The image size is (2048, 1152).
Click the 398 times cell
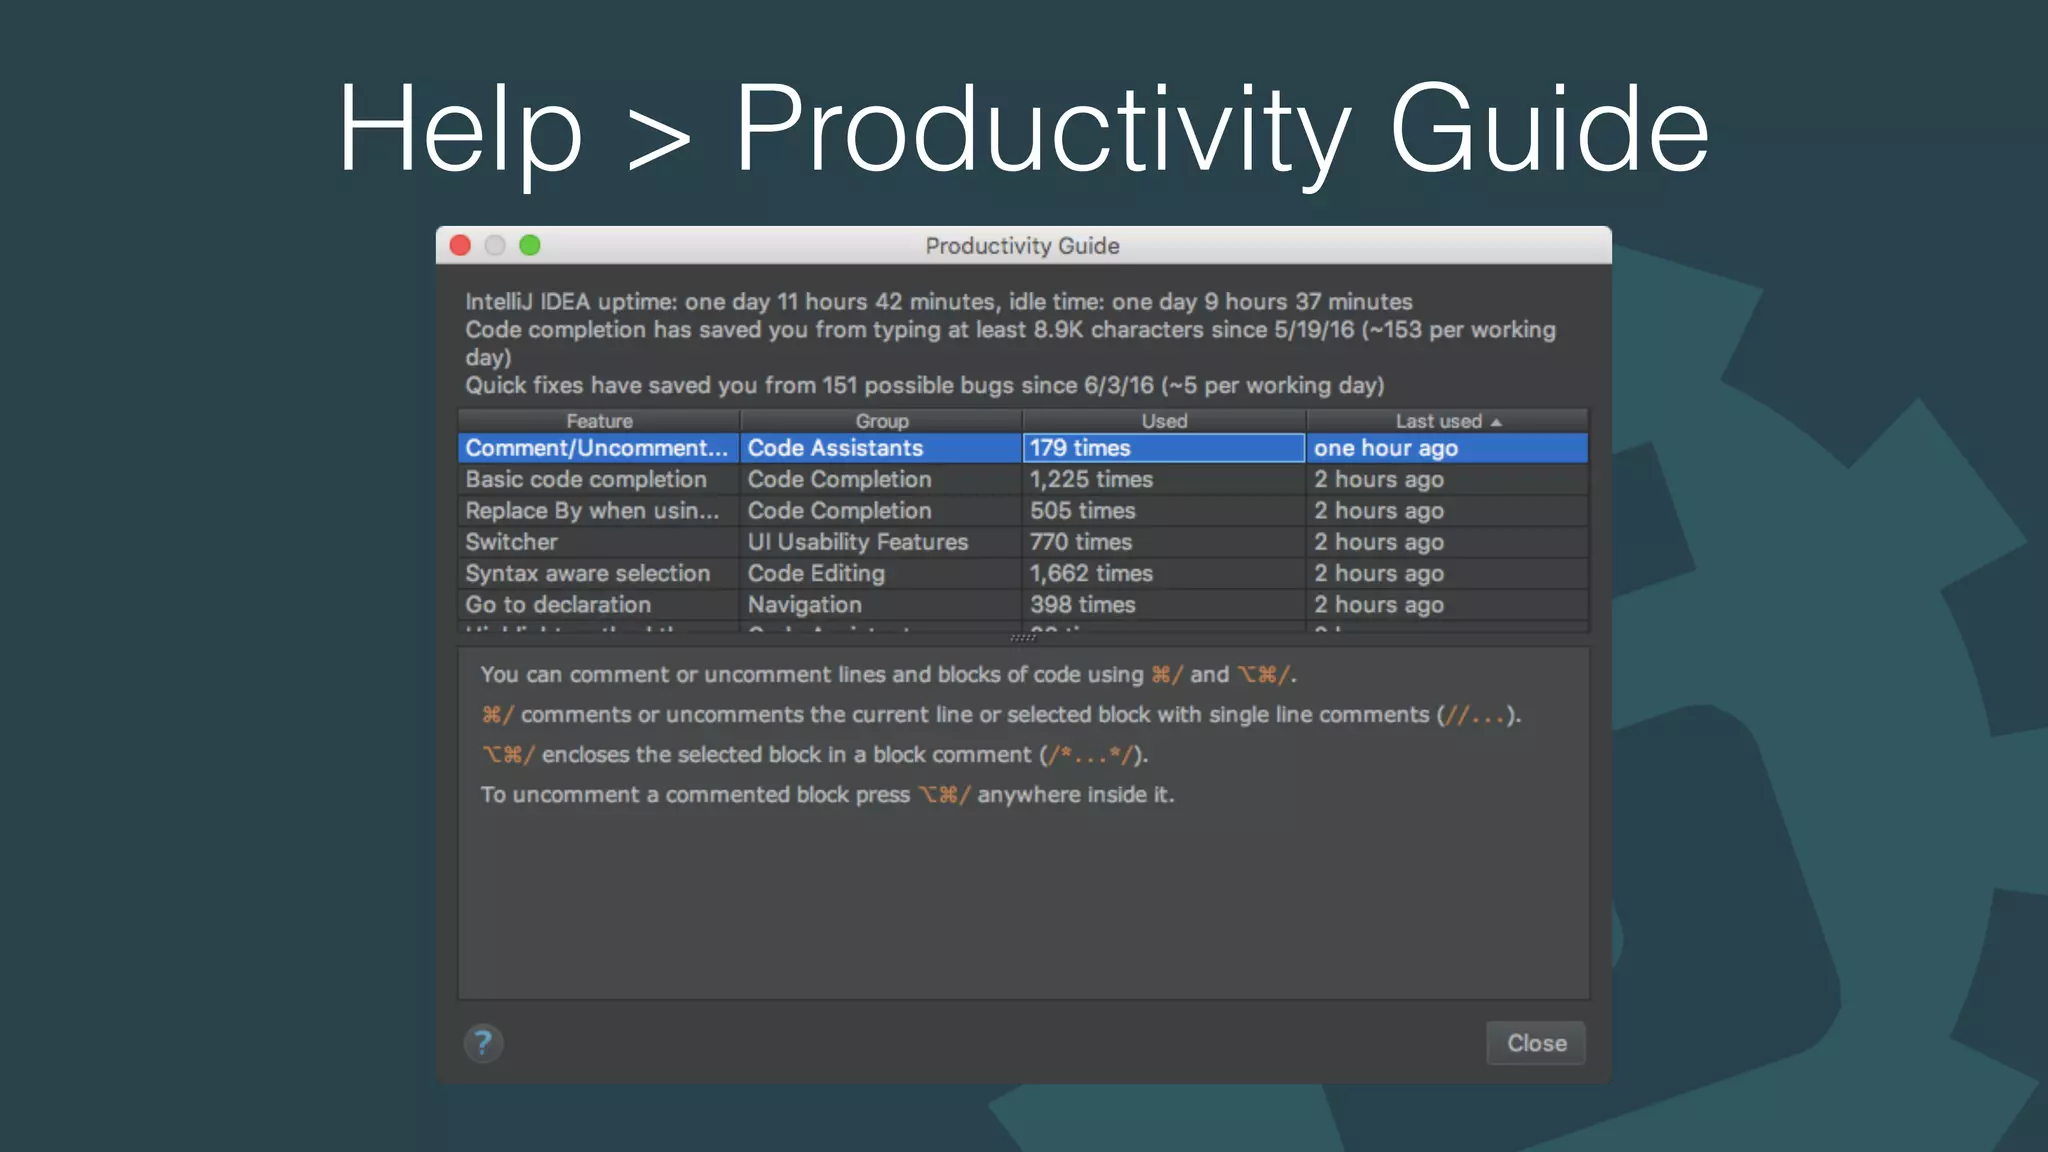point(1164,604)
